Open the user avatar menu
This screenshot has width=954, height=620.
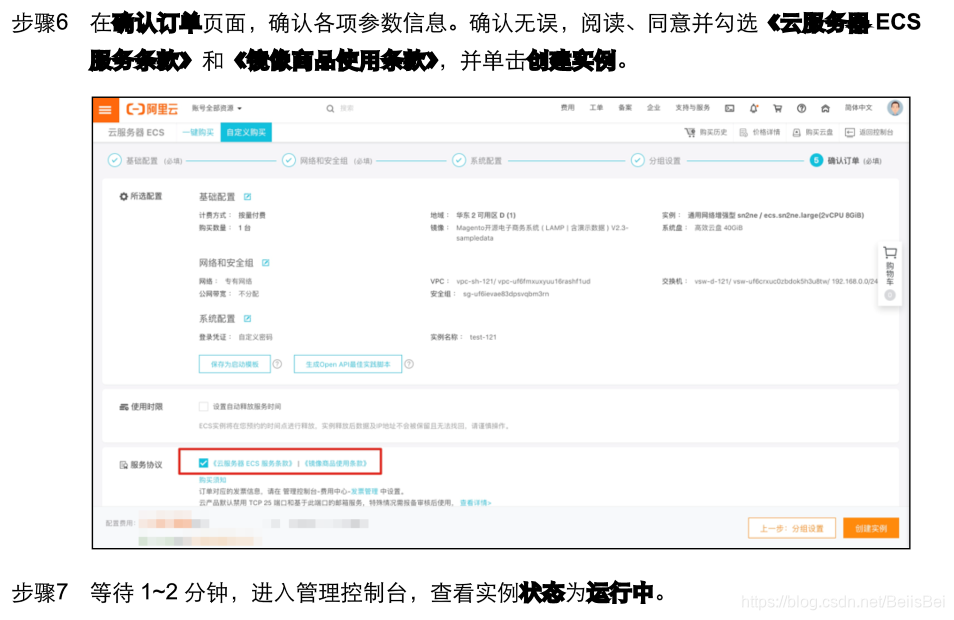894,108
